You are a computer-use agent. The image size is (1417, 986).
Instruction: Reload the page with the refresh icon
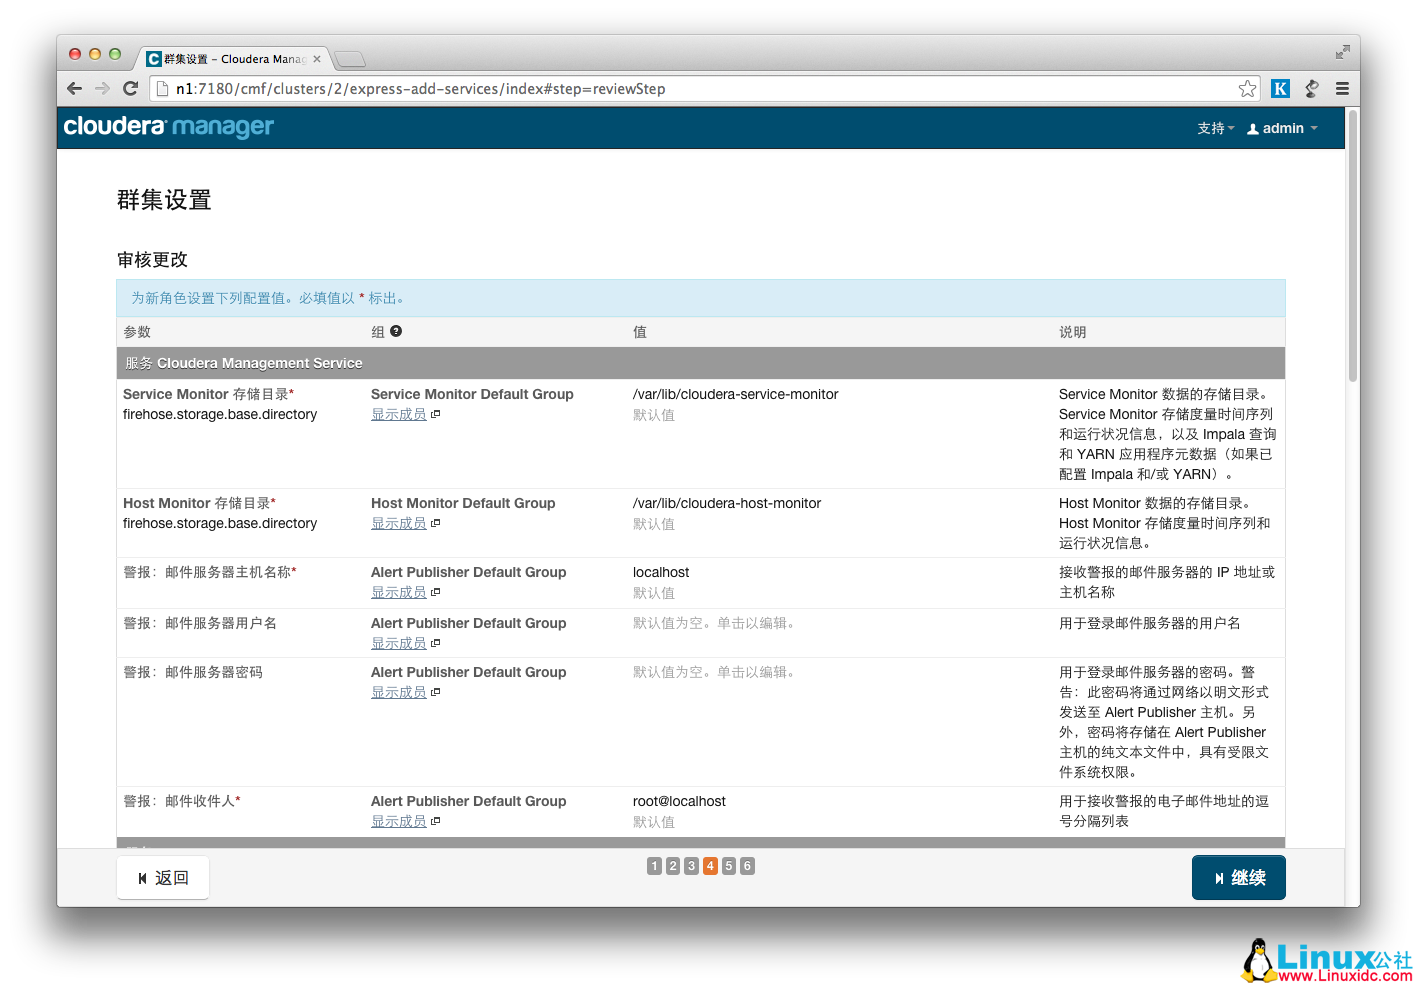click(x=130, y=88)
